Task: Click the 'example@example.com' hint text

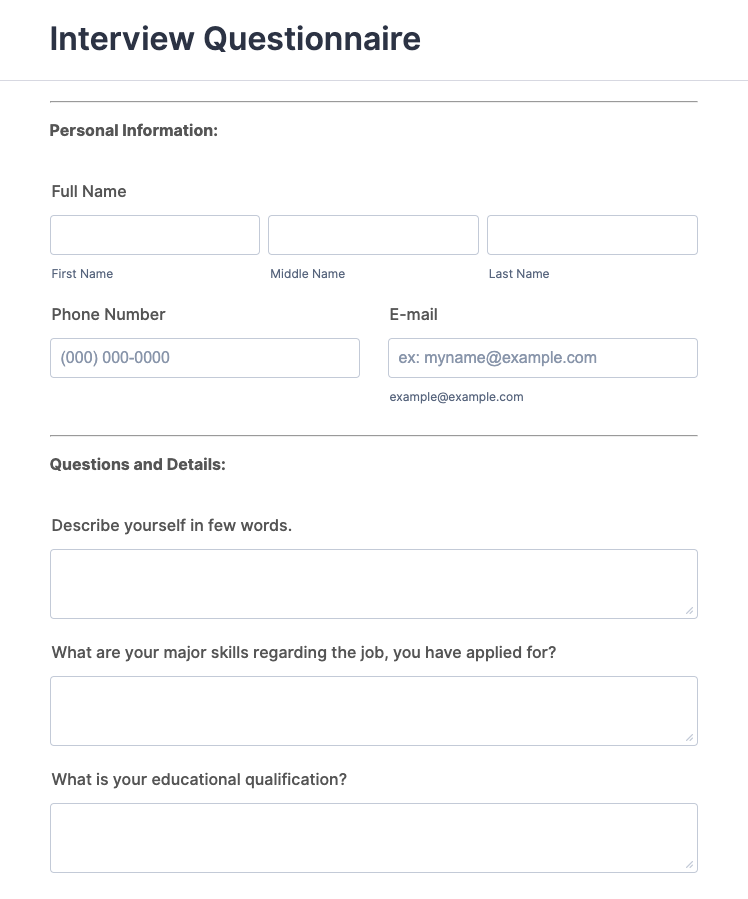Action: pyautogui.click(x=456, y=397)
